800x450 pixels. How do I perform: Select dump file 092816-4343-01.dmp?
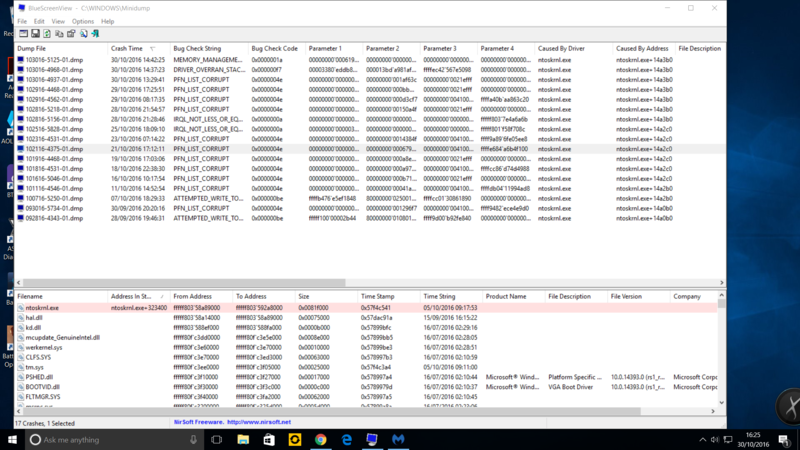54,218
